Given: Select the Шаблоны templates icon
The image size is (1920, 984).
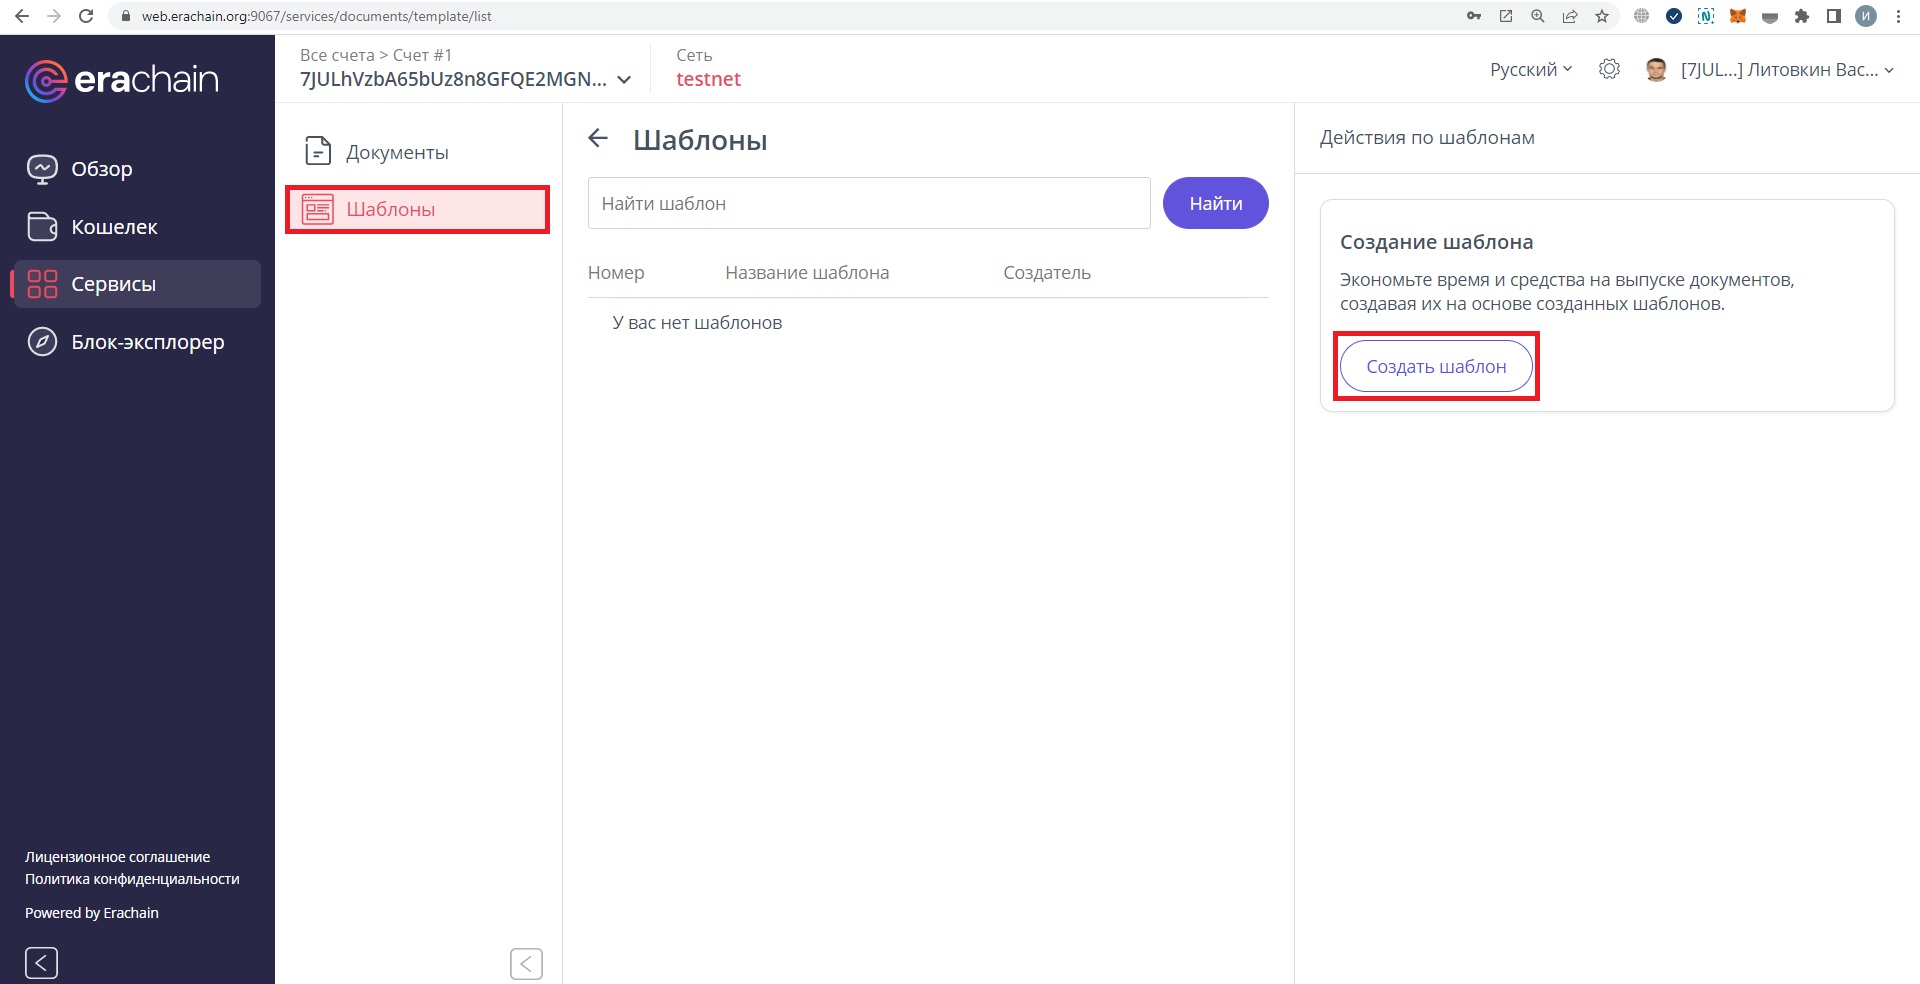Looking at the screenshot, I should [x=318, y=209].
